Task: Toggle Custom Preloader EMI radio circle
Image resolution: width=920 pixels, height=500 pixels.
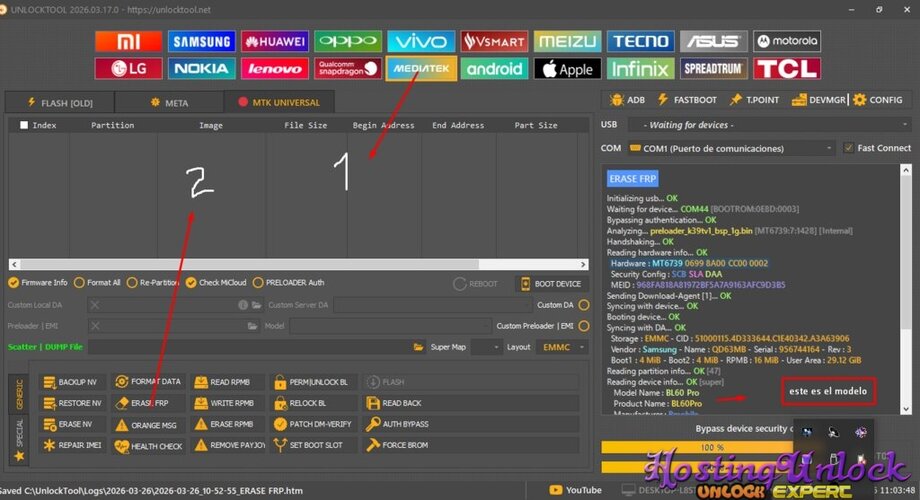Action: coord(584,326)
